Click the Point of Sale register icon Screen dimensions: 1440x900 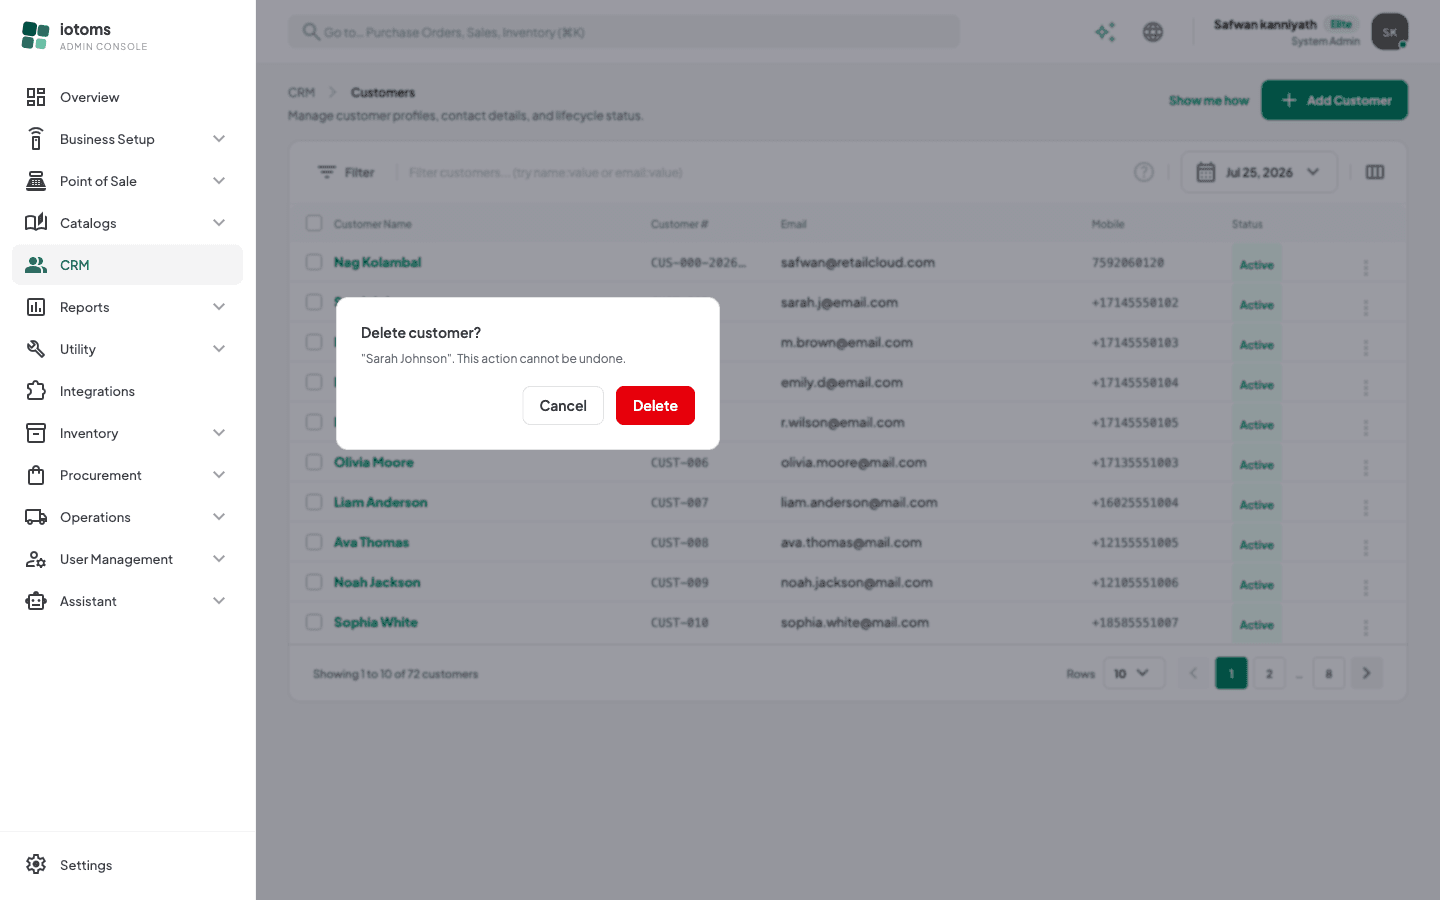coord(36,181)
